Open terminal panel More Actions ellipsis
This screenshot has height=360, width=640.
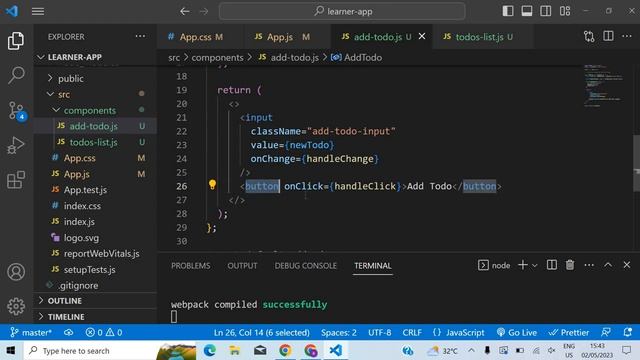[589, 265]
